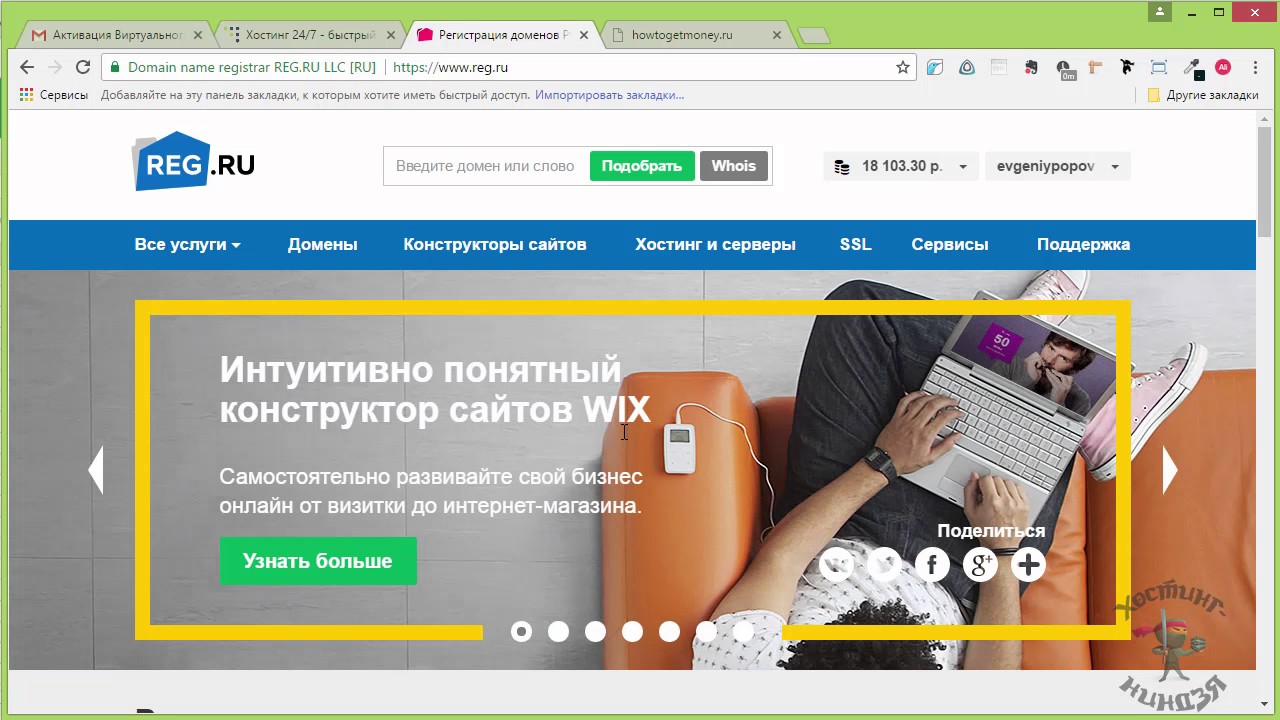Image resolution: width=1280 pixels, height=720 pixels.
Task: Open the Домены menu item
Action: pyautogui.click(x=323, y=244)
